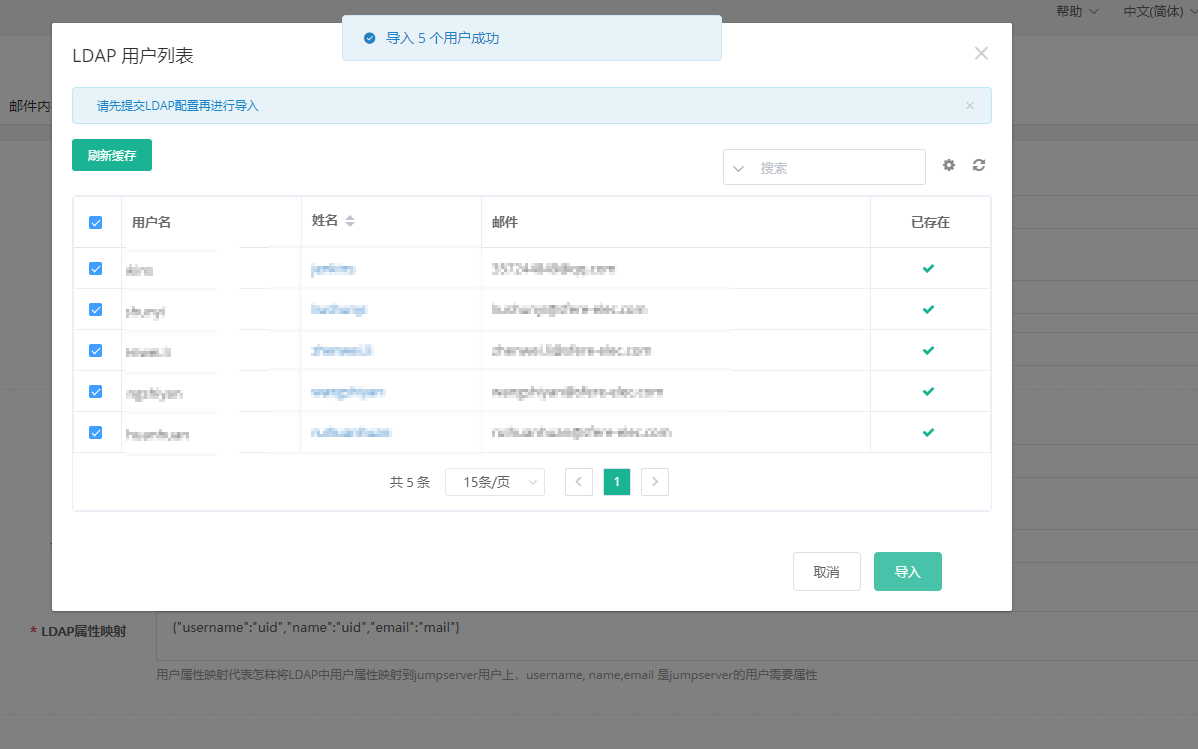The height and width of the screenshot is (749, 1198).
Task: Open settings via the gear icon
Action: pyautogui.click(x=948, y=165)
